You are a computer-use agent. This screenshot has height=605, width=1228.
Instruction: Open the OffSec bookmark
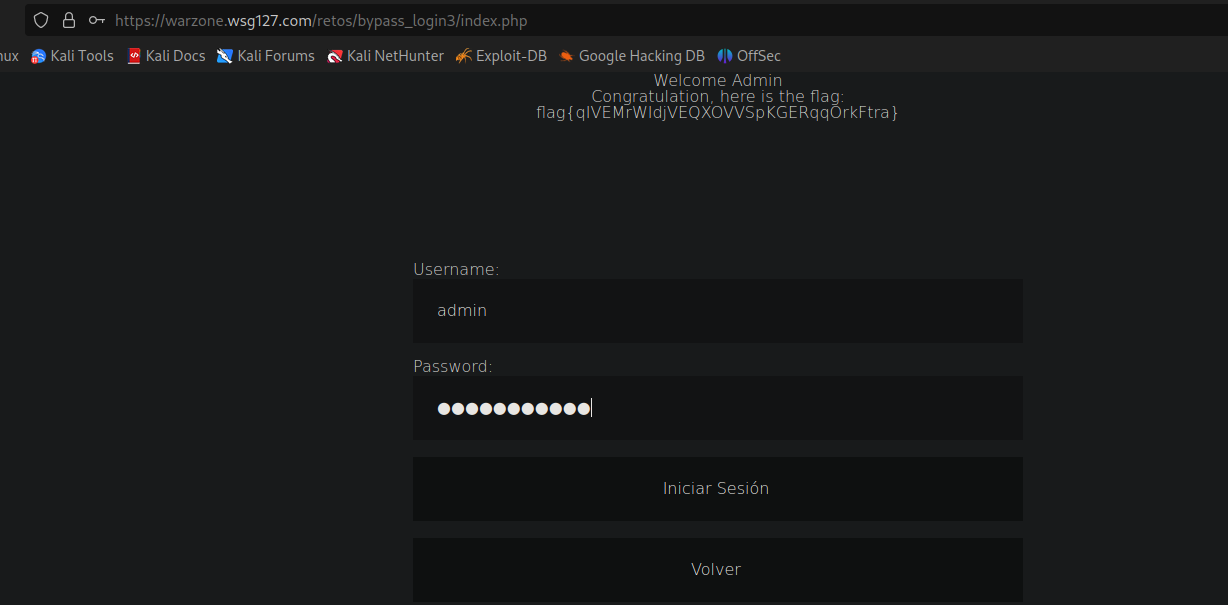[x=749, y=56]
